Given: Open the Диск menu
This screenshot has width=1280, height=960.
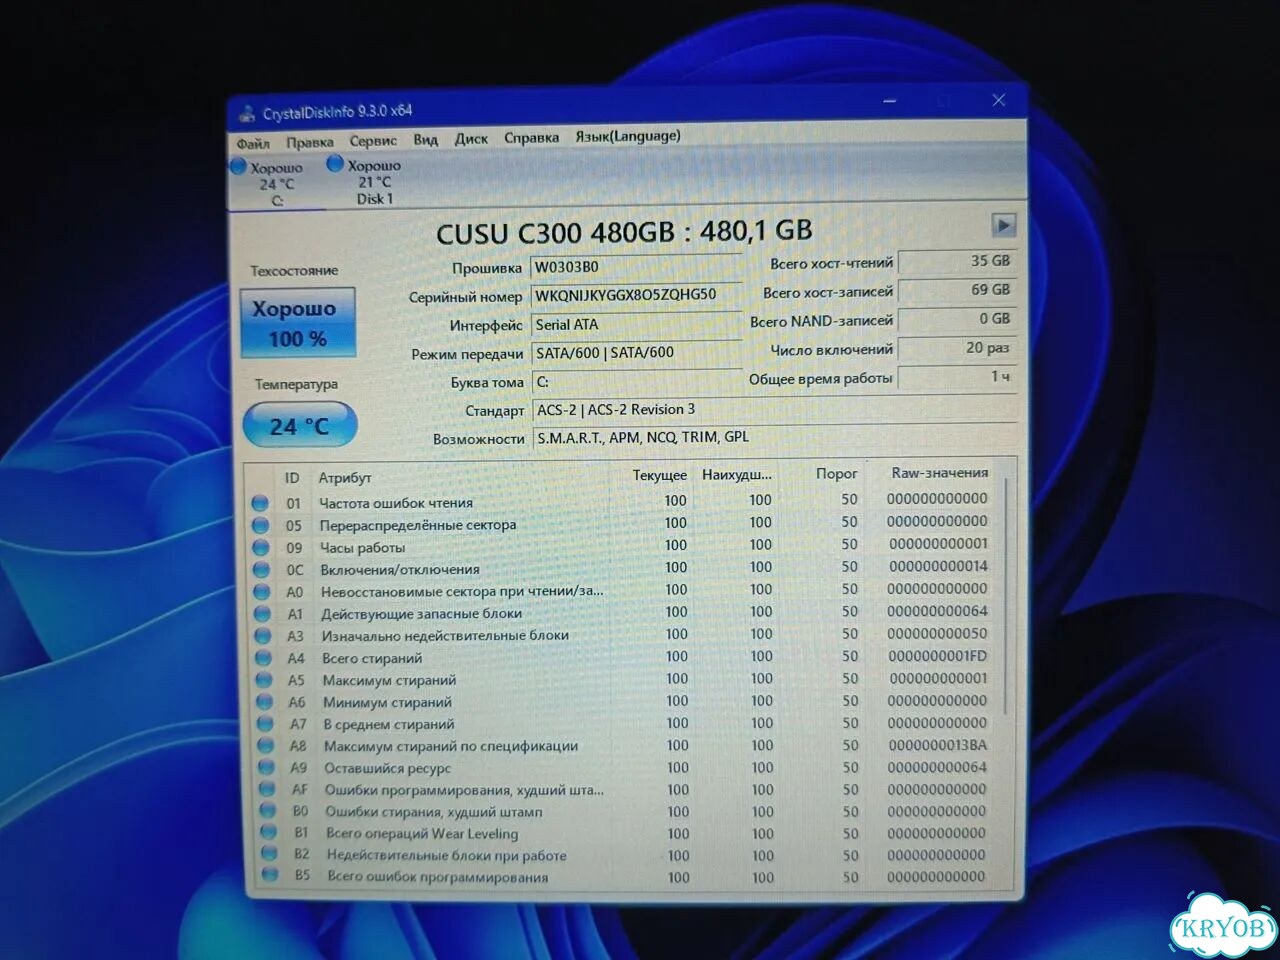Looking at the screenshot, I should point(471,139).
